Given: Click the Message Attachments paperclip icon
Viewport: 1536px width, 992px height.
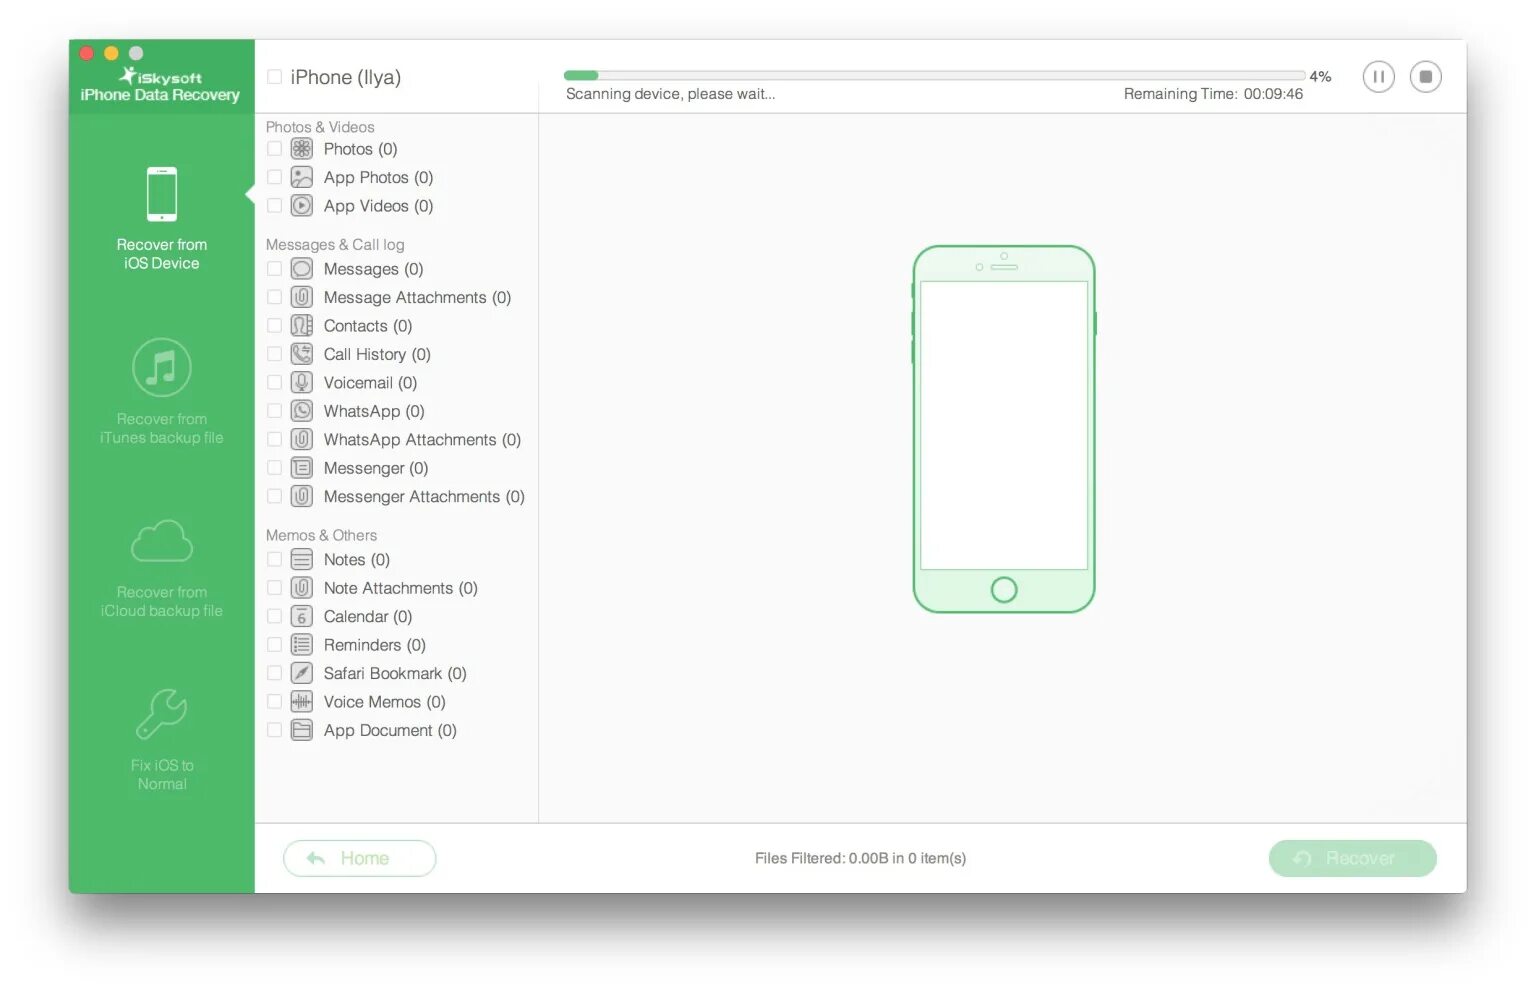Looking at the screenshot, I should pyautogui.click(x=302, y=298).
